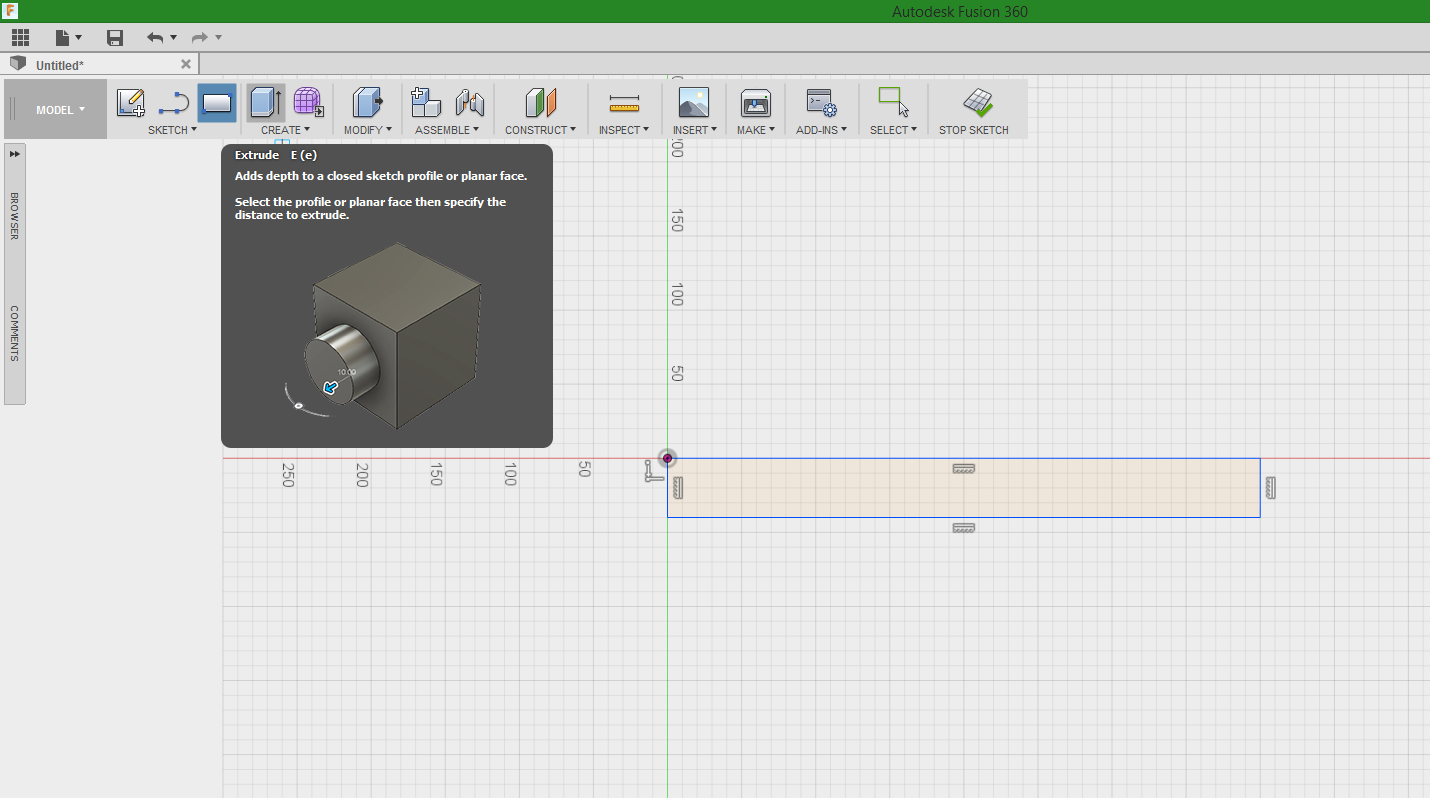The width and height of the screenshot is (1430, 798).
Task: Click the right edge vertical constraint icon
Action: coord(1271,488)
